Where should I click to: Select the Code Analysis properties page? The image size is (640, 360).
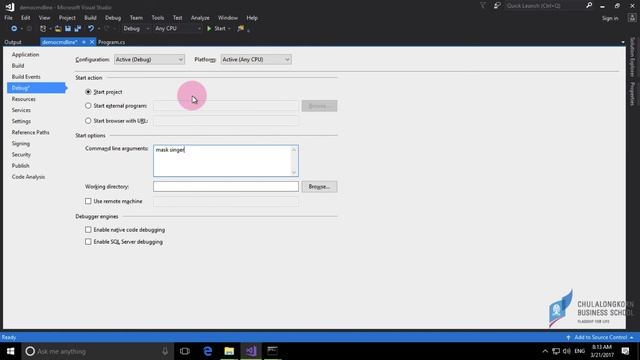28,177
